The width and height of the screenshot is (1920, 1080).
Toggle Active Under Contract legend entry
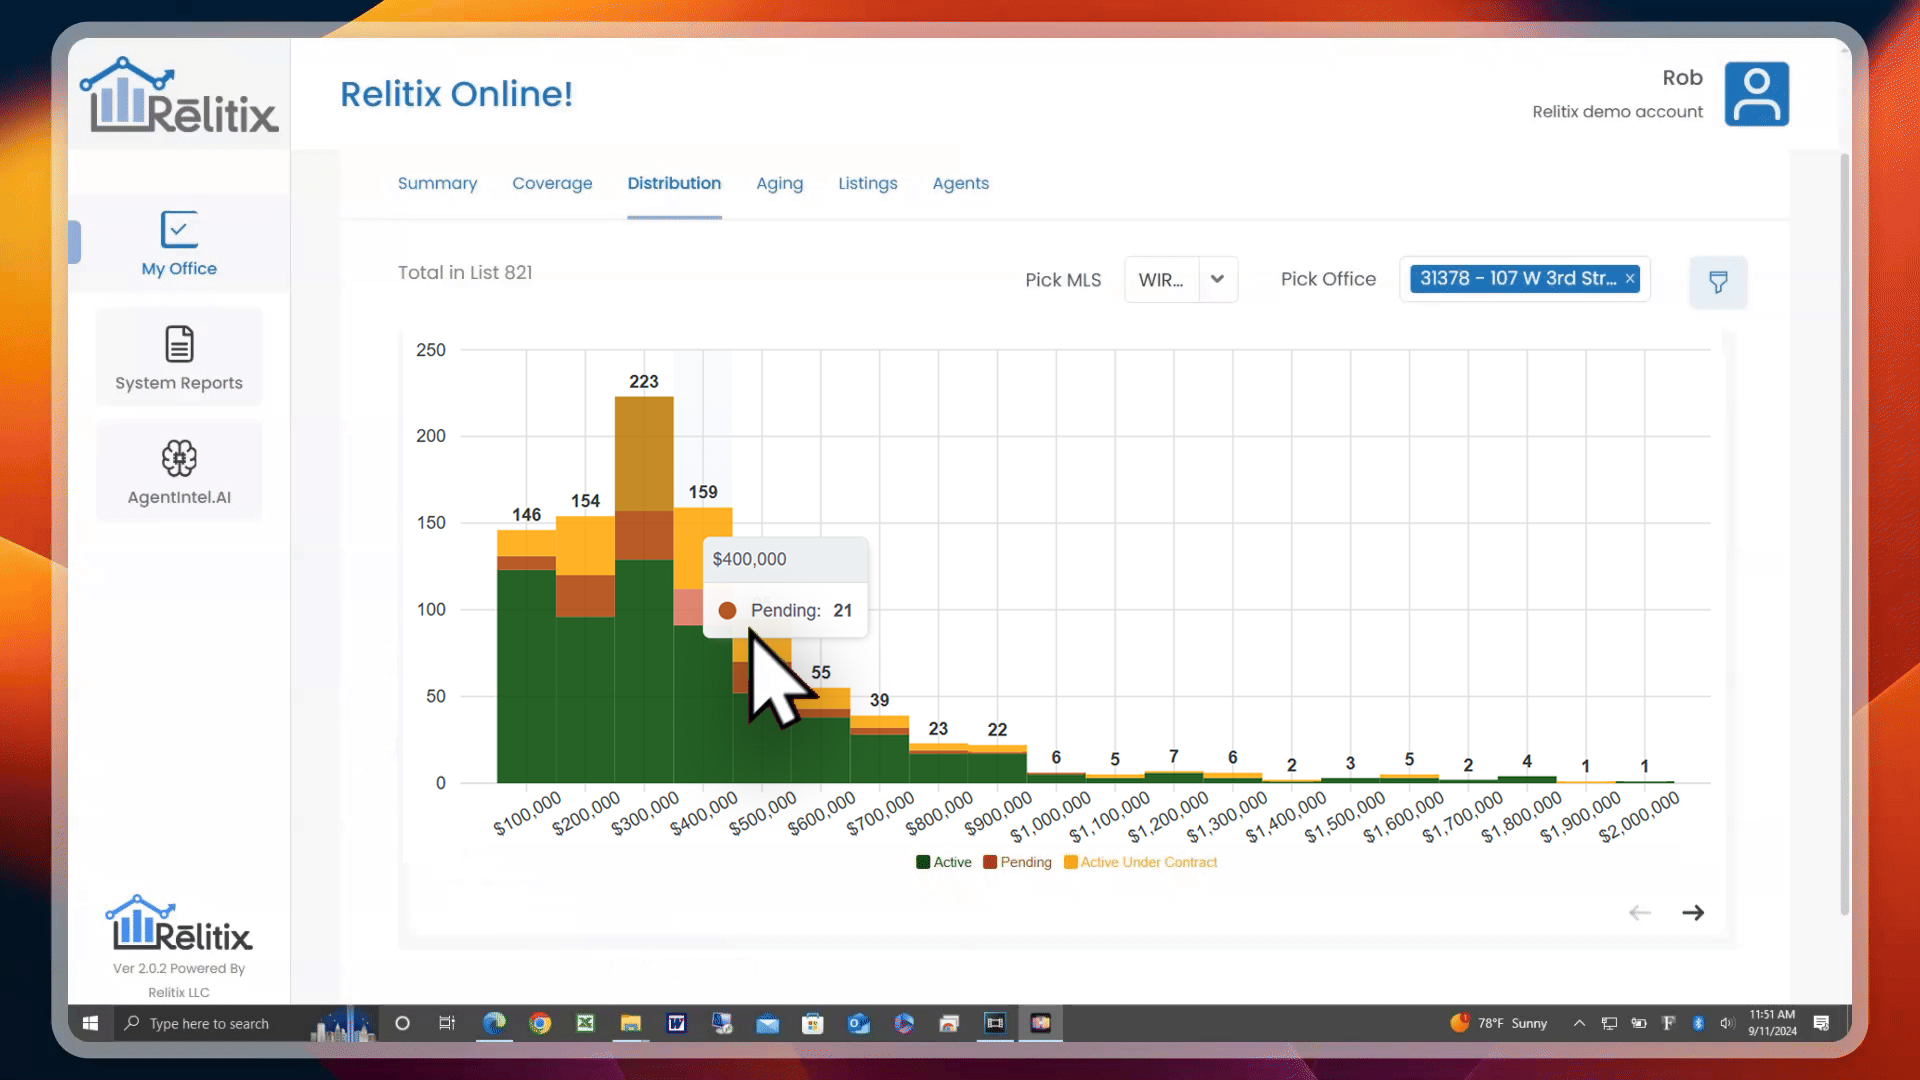tap(1141, 862)
